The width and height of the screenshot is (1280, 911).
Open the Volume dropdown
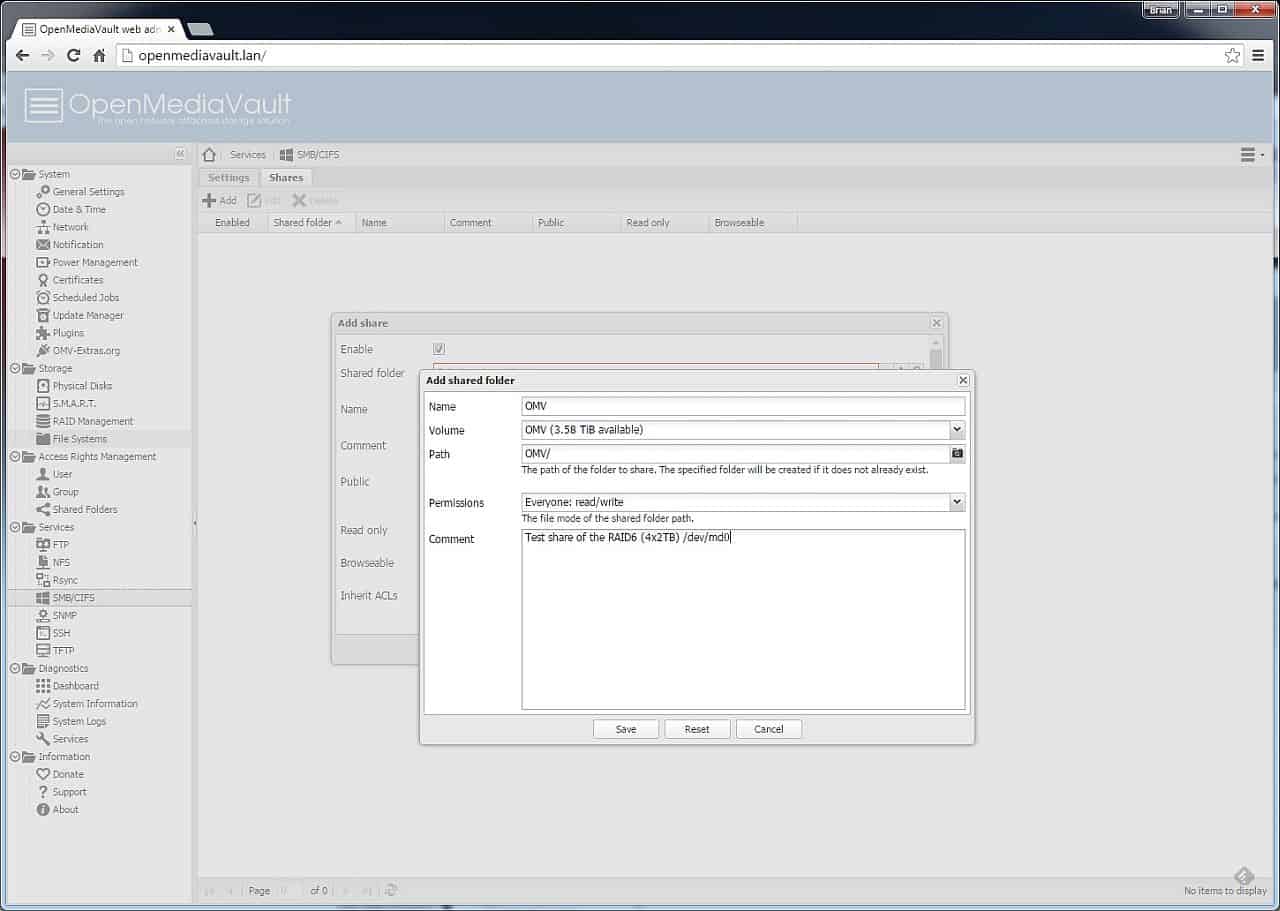coord(957,430)
